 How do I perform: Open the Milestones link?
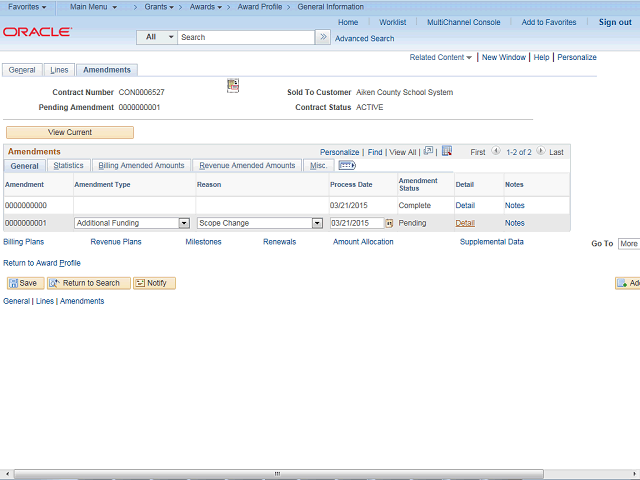(203, 242)
